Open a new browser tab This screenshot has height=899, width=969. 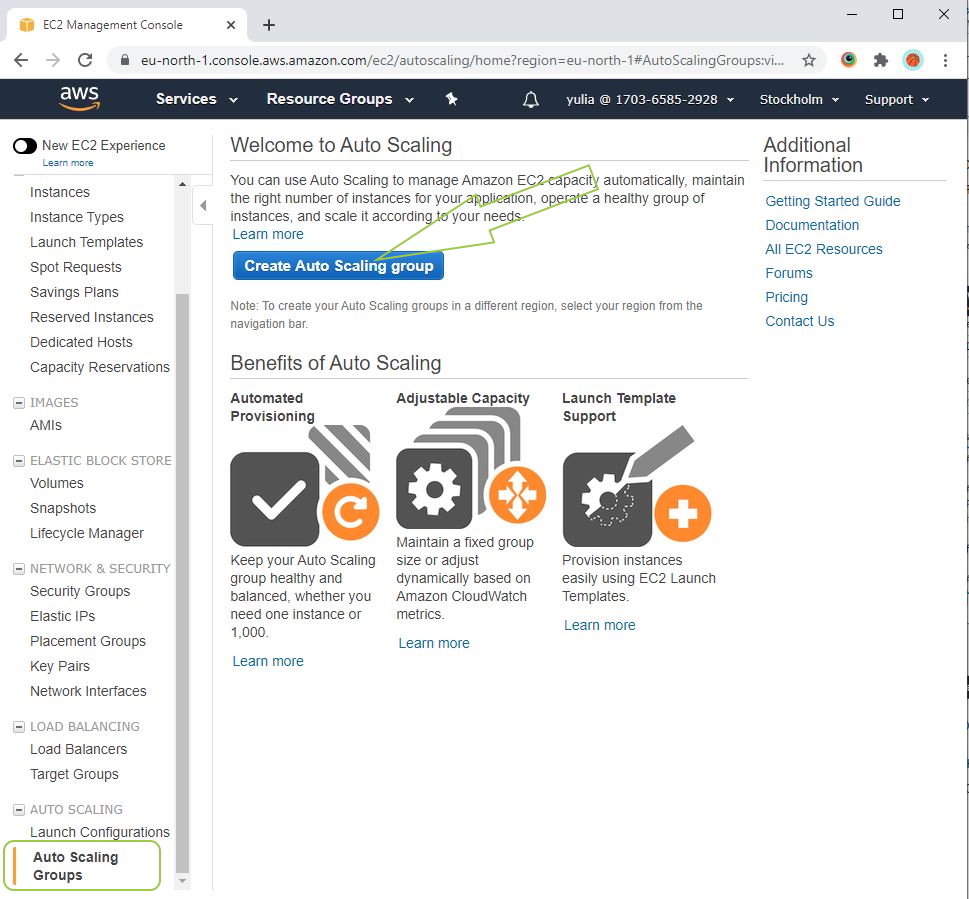pyautogui.click(x=269, y=25)
